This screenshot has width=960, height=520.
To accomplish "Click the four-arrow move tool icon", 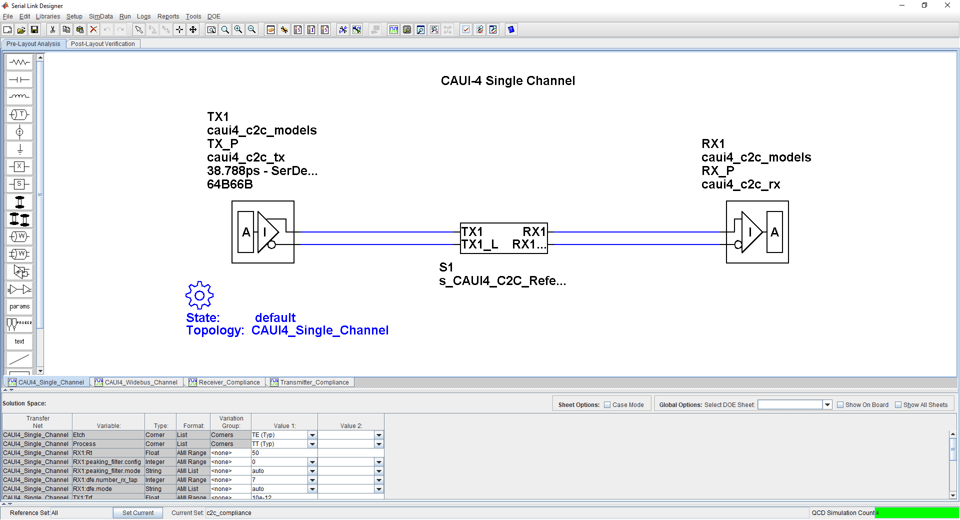I will 193,29.
